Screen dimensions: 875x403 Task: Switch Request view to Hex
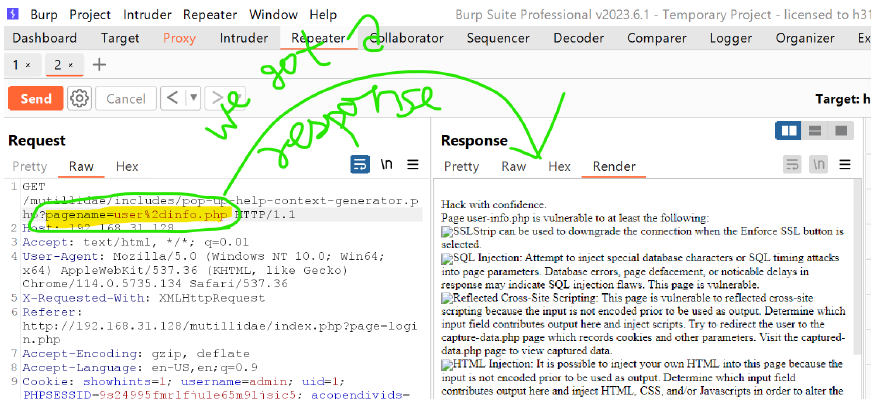127,166
